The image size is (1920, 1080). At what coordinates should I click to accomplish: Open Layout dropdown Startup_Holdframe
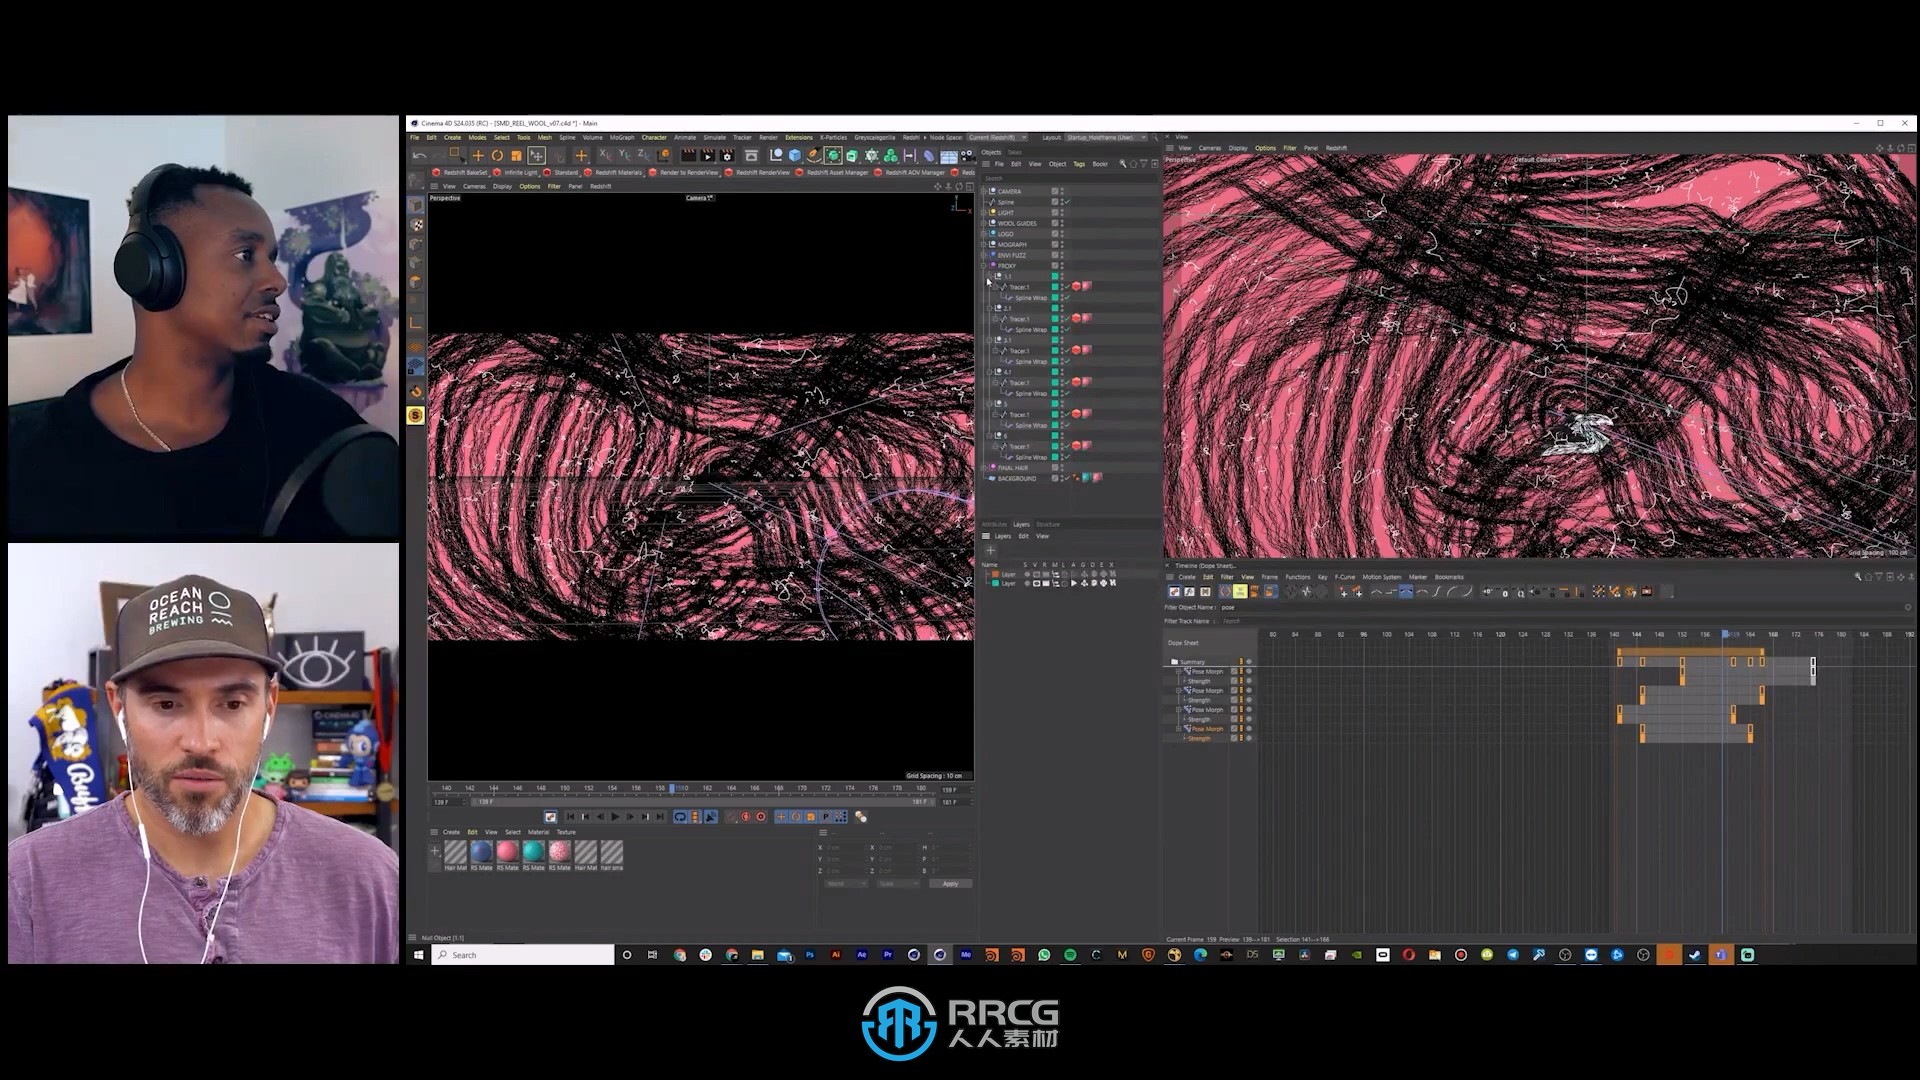click(1105, 137)
